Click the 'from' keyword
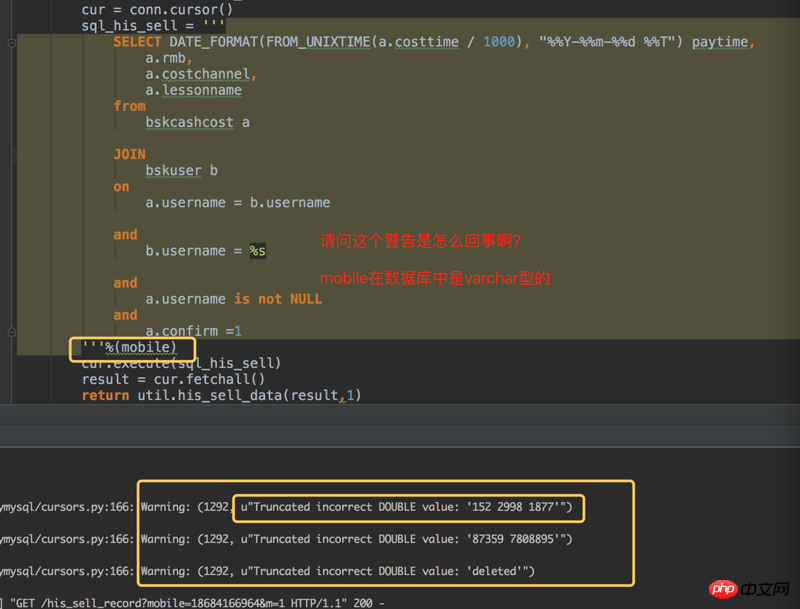 pyautogui.click(x=130, y=106)
